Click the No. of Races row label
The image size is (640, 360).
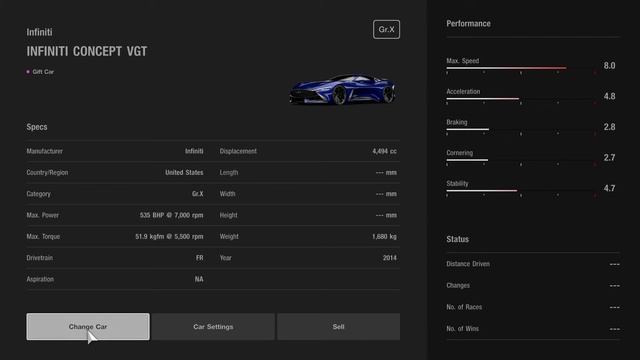tap(464, 307)
